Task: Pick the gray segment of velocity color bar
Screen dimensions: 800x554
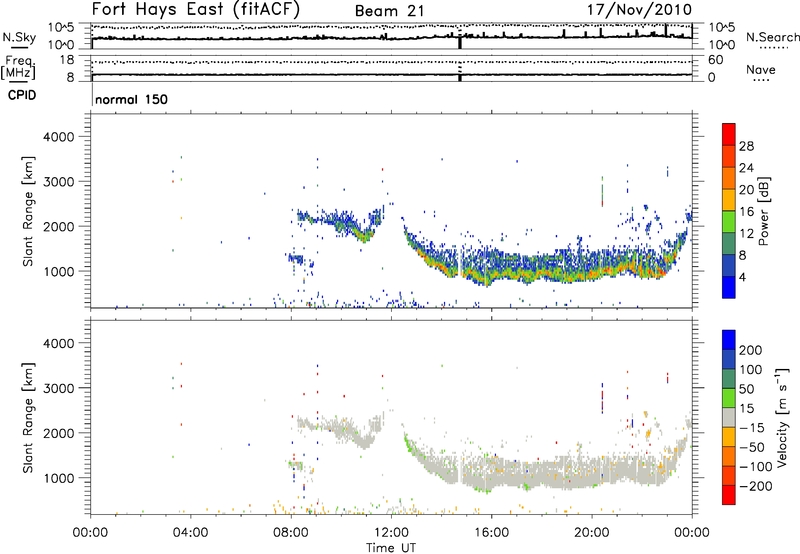Action: point(729,418)
